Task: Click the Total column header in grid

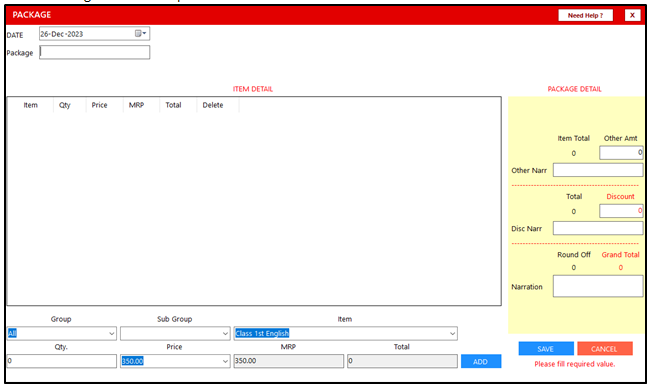Action: tap(173, 105)
